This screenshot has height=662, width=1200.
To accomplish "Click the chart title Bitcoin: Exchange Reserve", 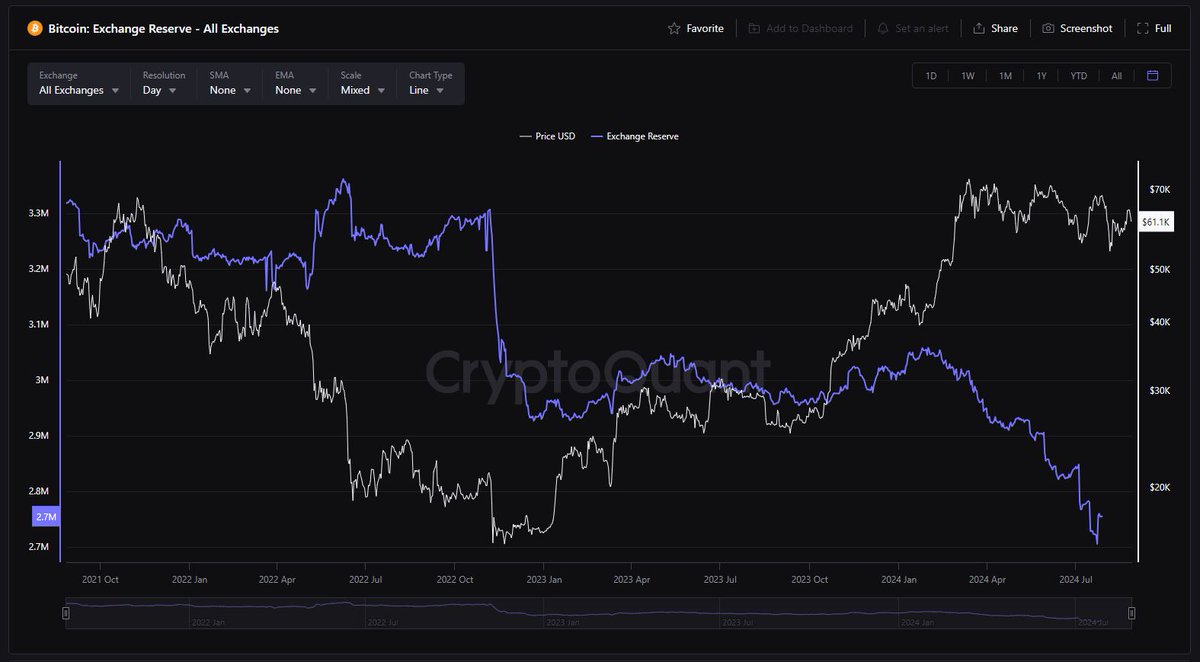I will (163, 29).
